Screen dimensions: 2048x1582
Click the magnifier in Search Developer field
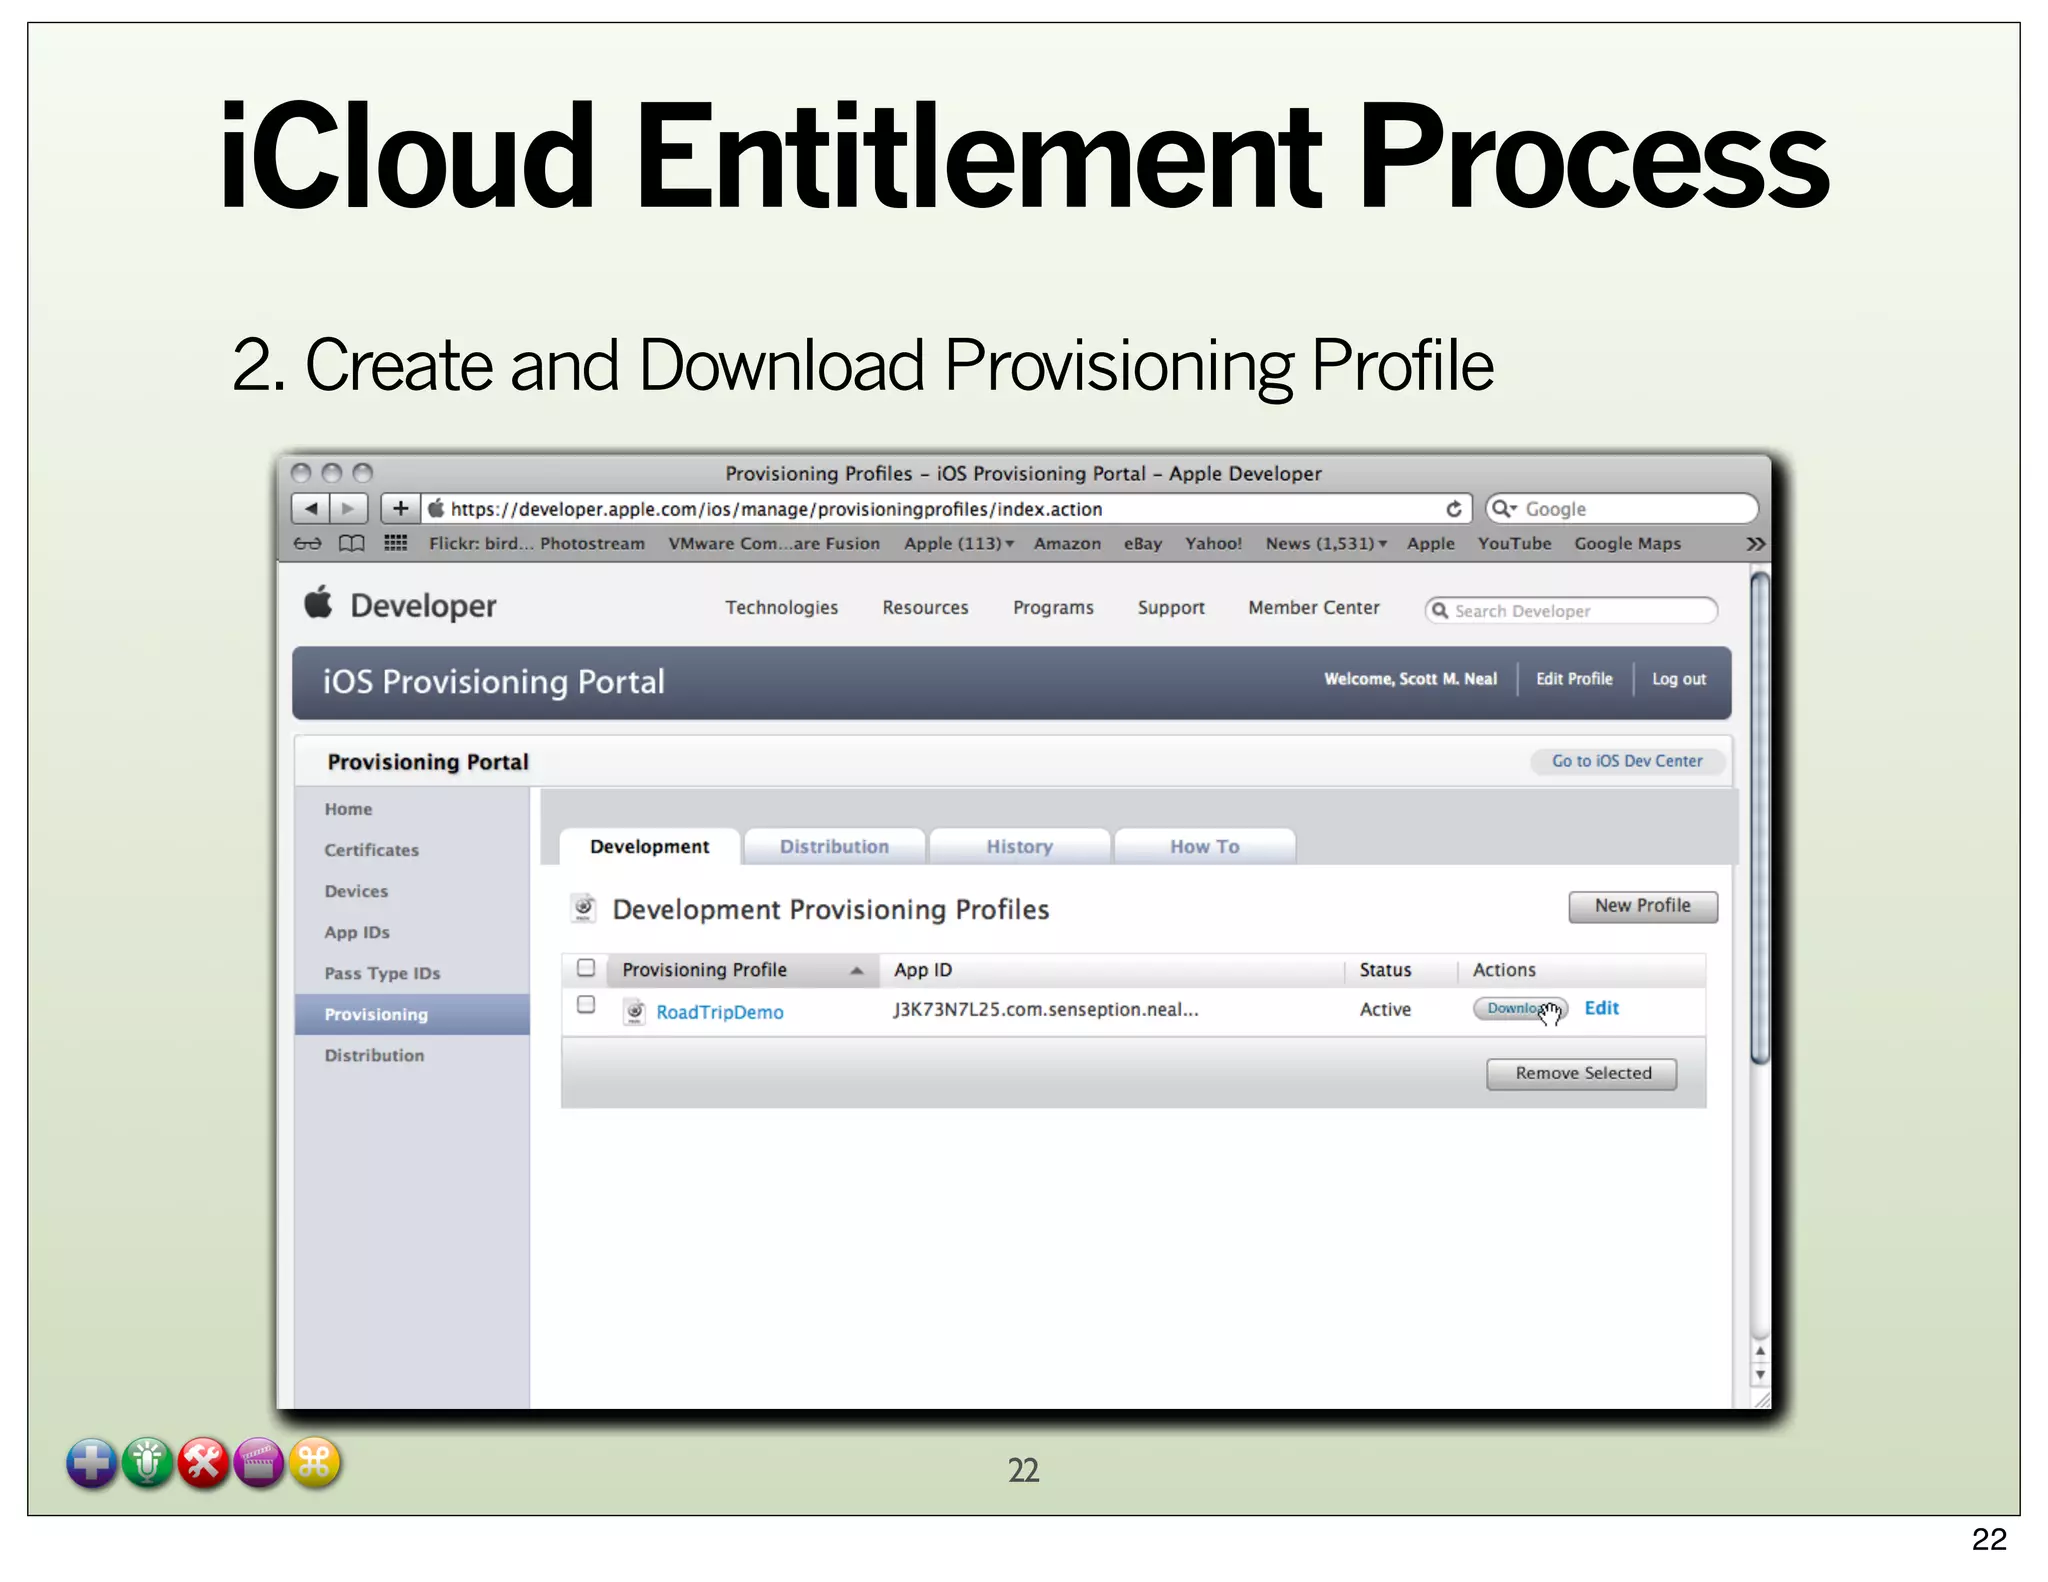click(x=1440, y=610)
